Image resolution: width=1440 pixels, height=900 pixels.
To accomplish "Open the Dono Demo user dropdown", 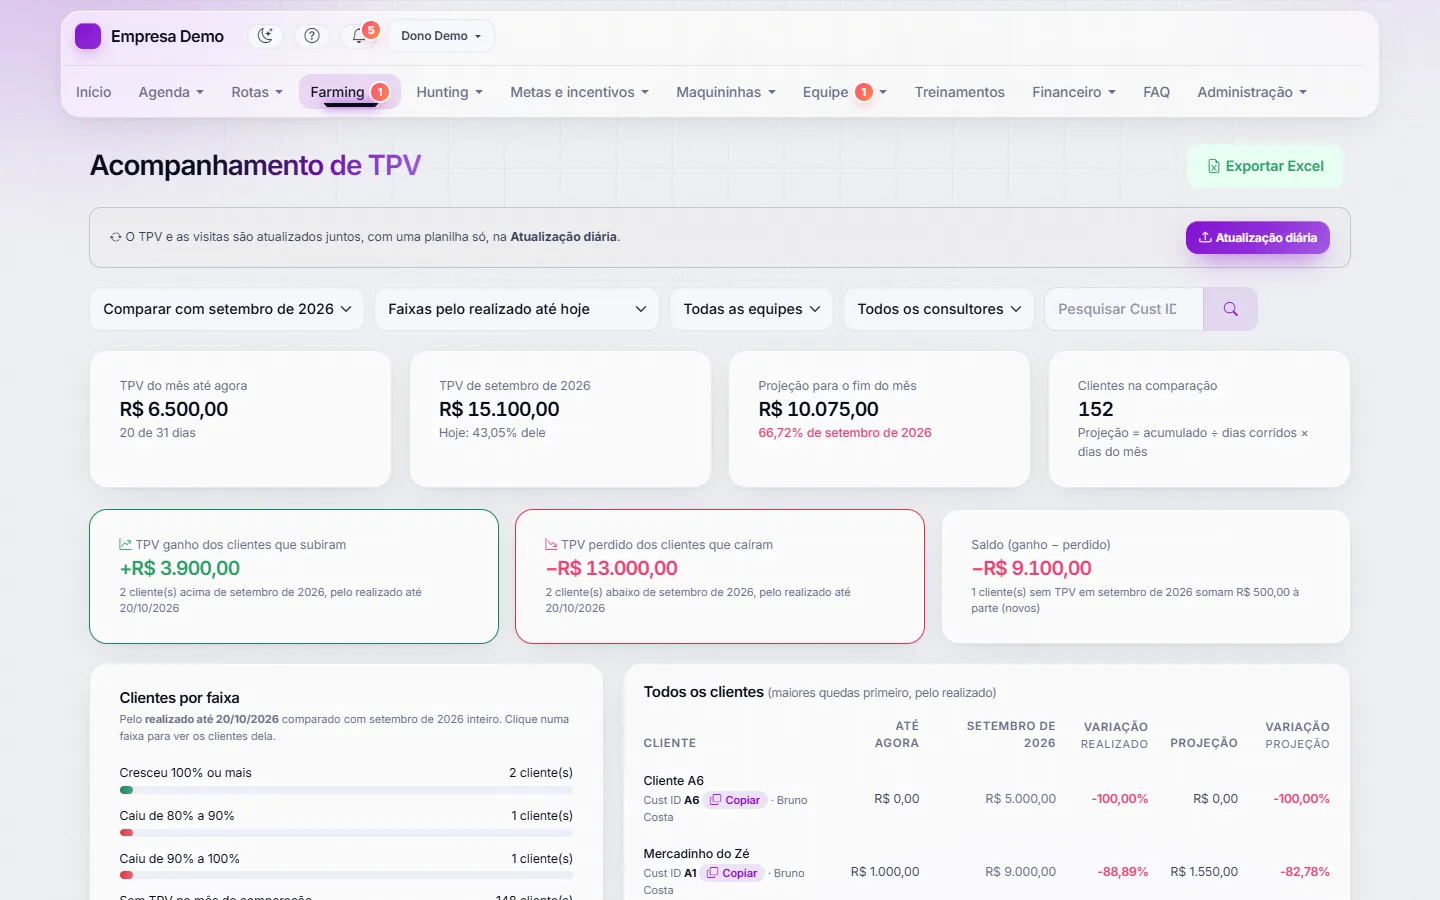I will (441, 36).
